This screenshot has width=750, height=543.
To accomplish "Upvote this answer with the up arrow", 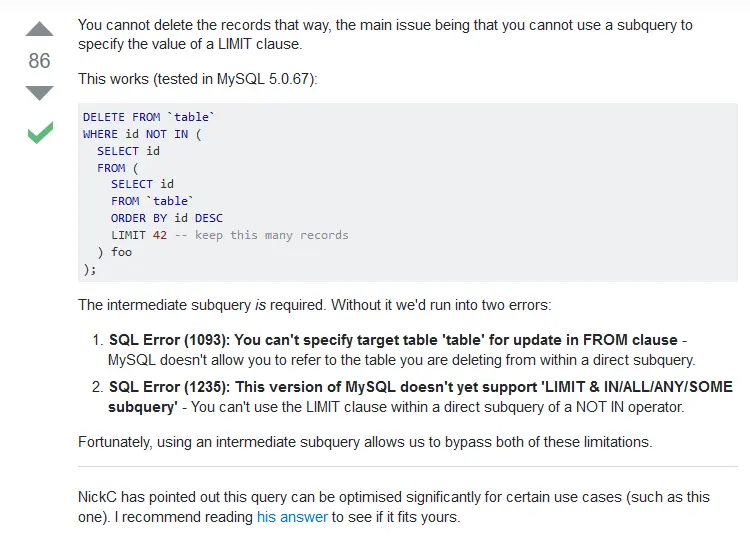I will coord(39,29).
